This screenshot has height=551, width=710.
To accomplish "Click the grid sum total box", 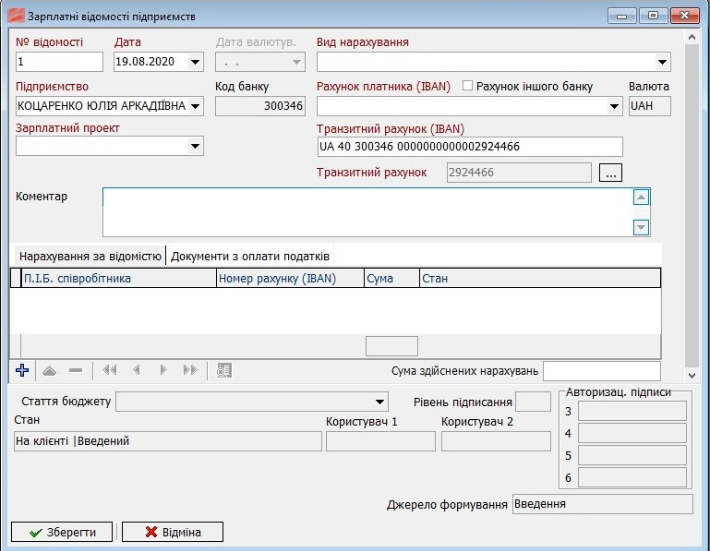I will point(392,346).
